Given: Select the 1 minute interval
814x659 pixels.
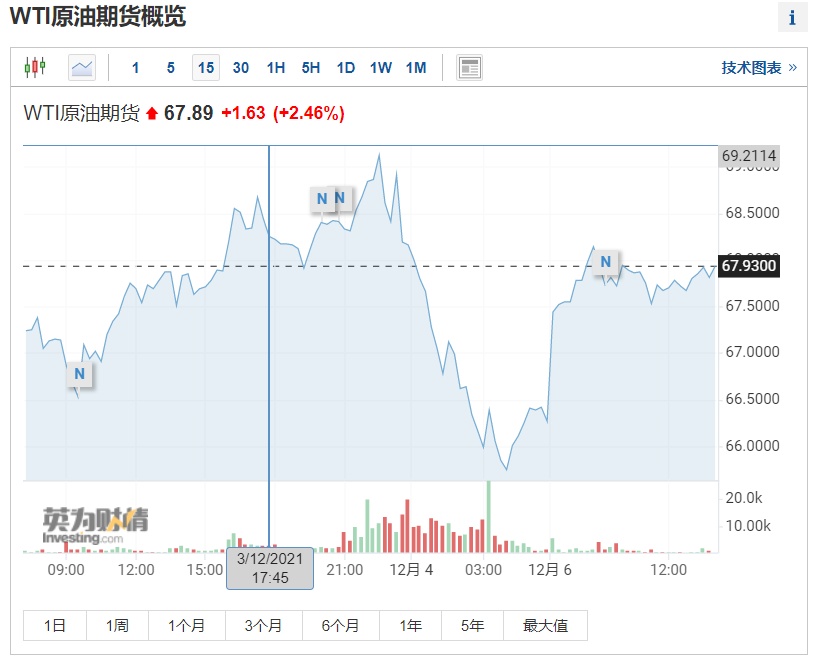Looking at the screenshot, I should tap(135, 68).
